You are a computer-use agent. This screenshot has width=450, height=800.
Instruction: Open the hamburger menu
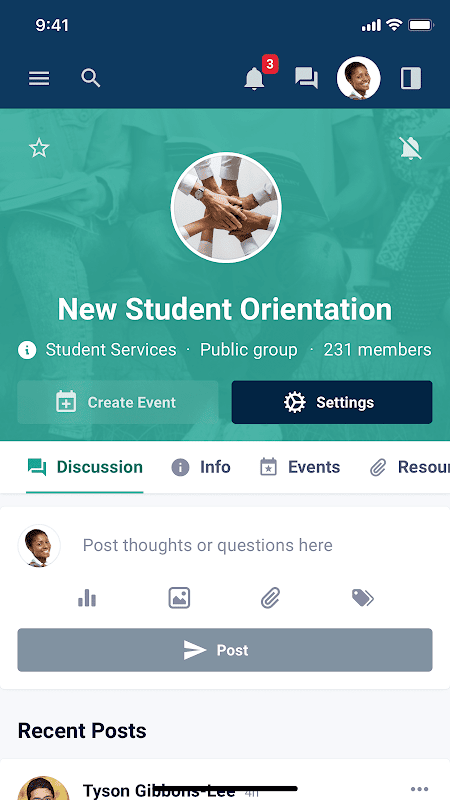(39, 78)
